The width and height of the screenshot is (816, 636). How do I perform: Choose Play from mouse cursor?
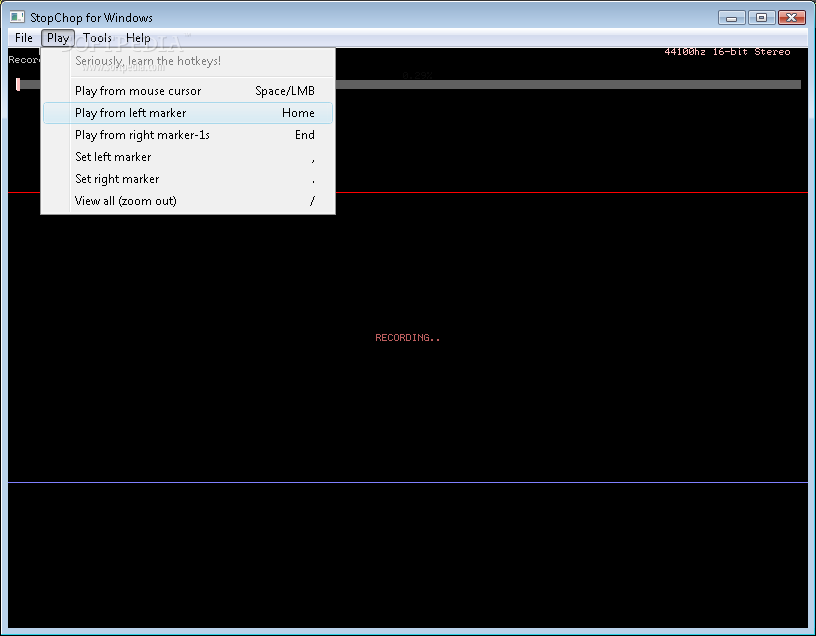[x=188, y=91]
